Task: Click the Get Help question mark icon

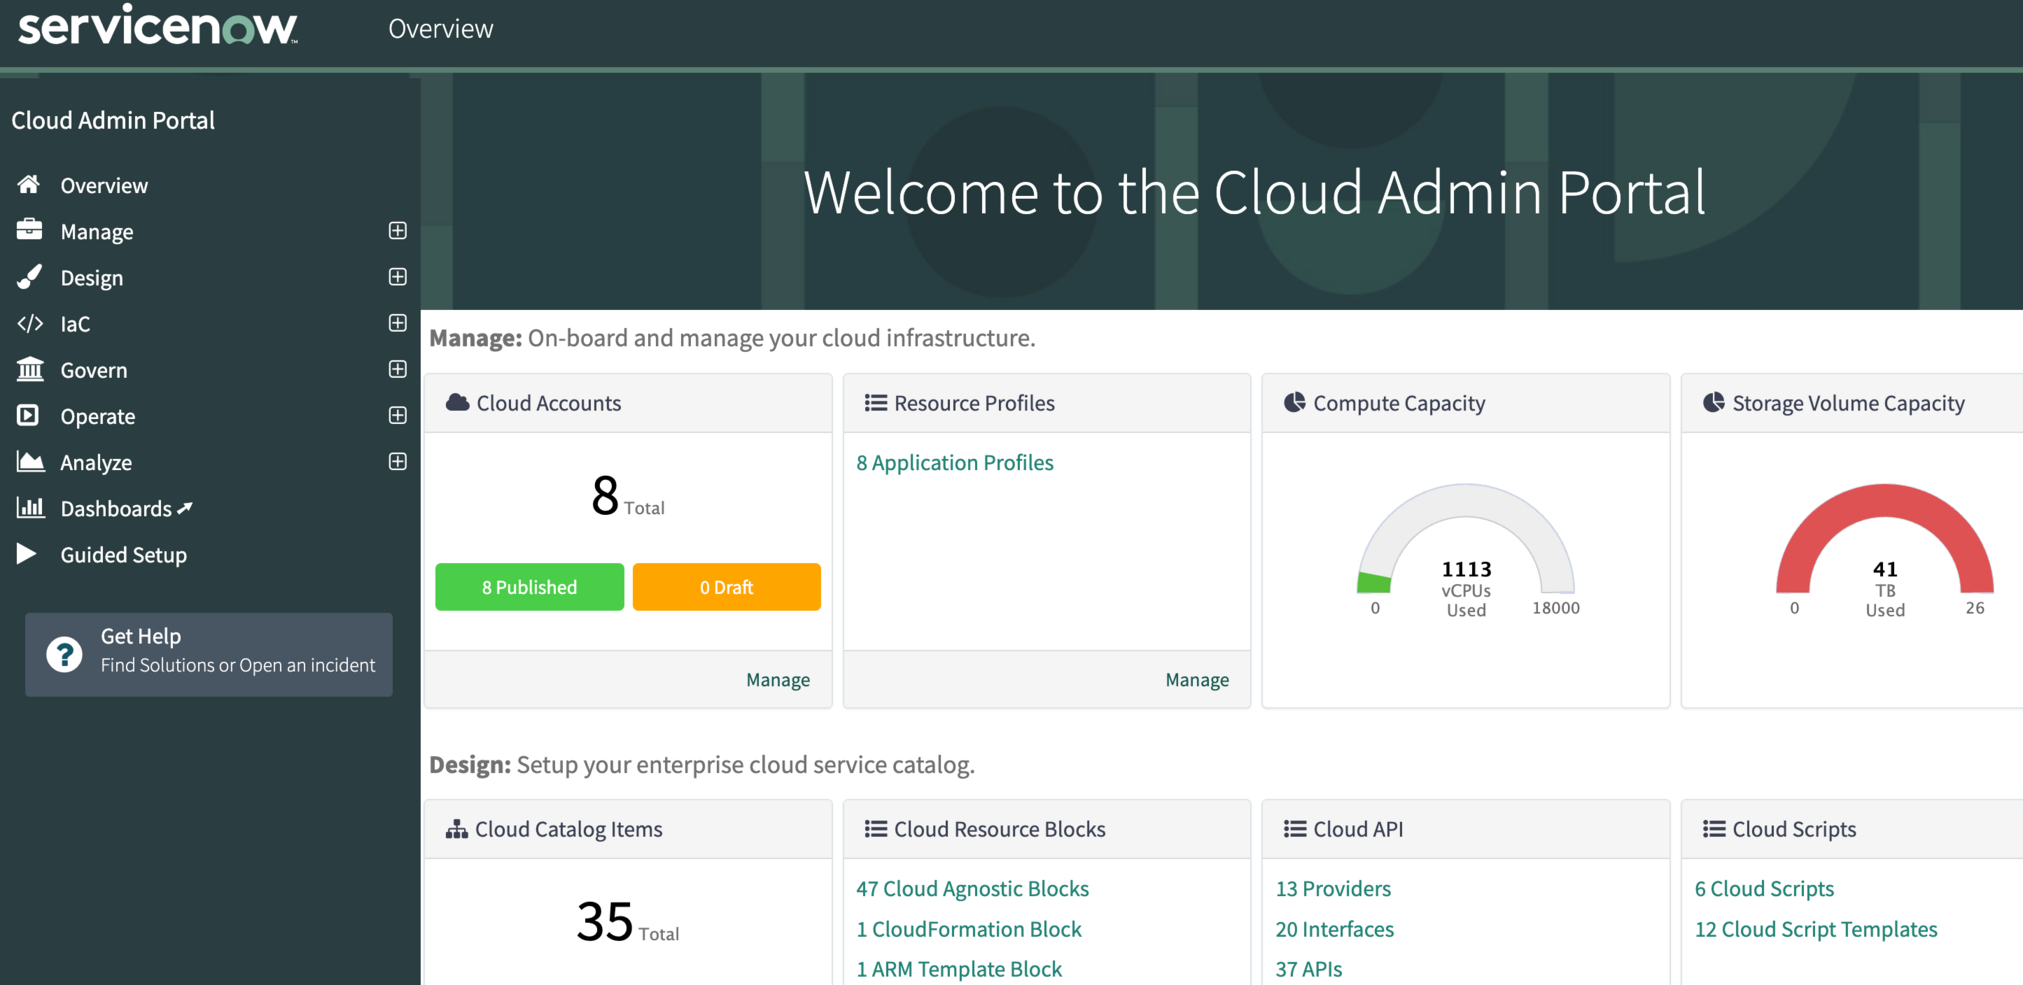Action: [x=64, y=654]
